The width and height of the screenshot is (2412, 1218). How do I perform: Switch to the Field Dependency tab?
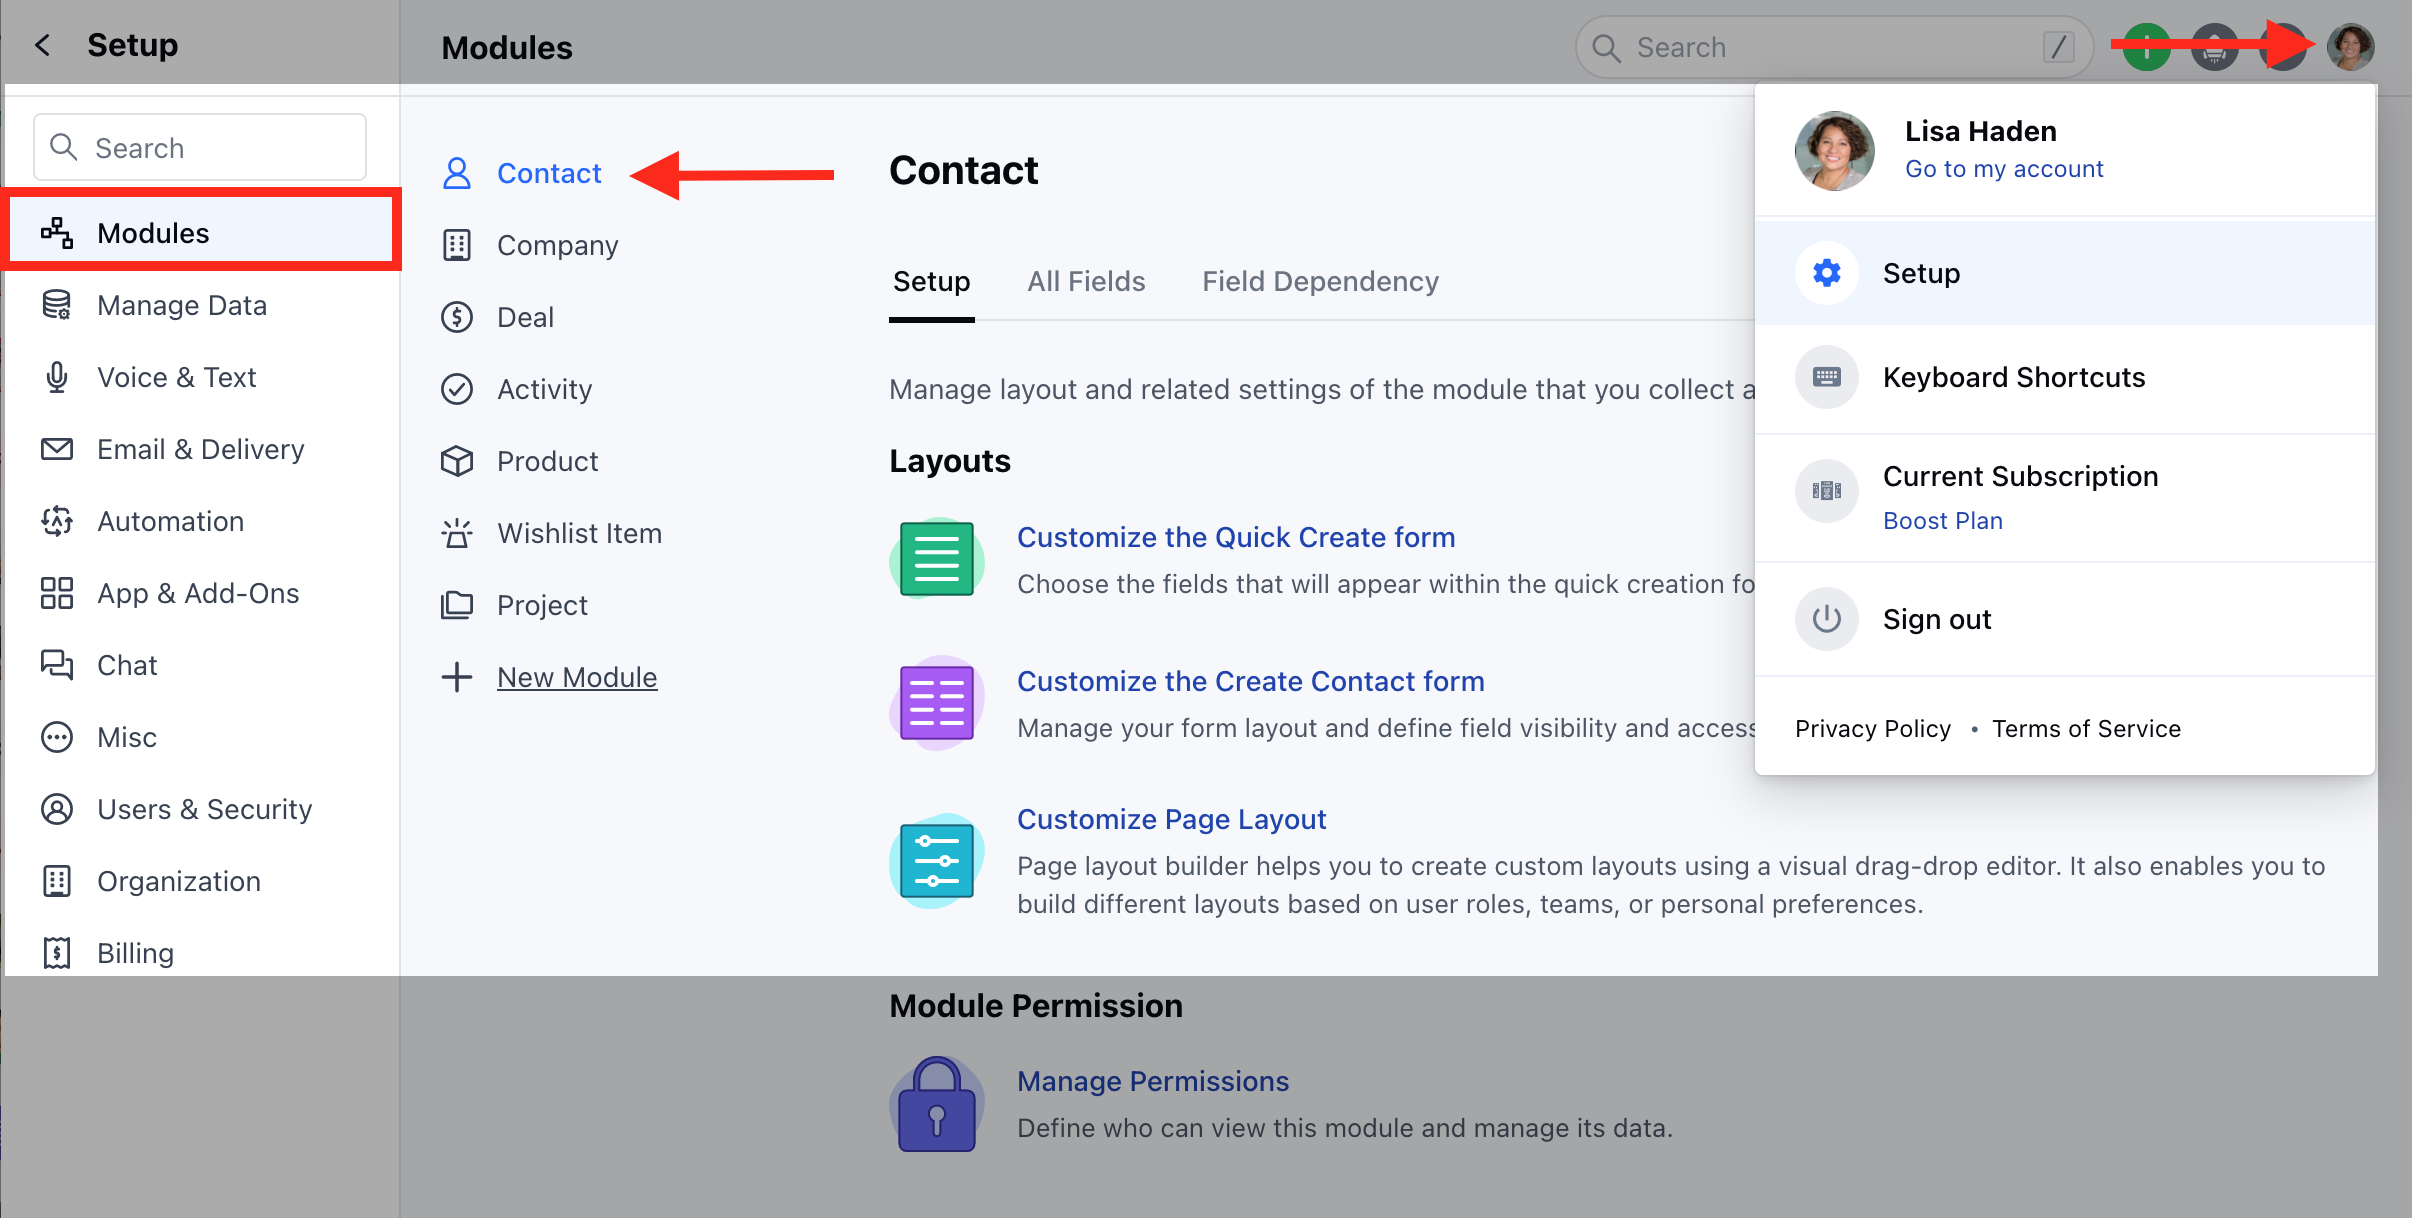(1320, 281)
